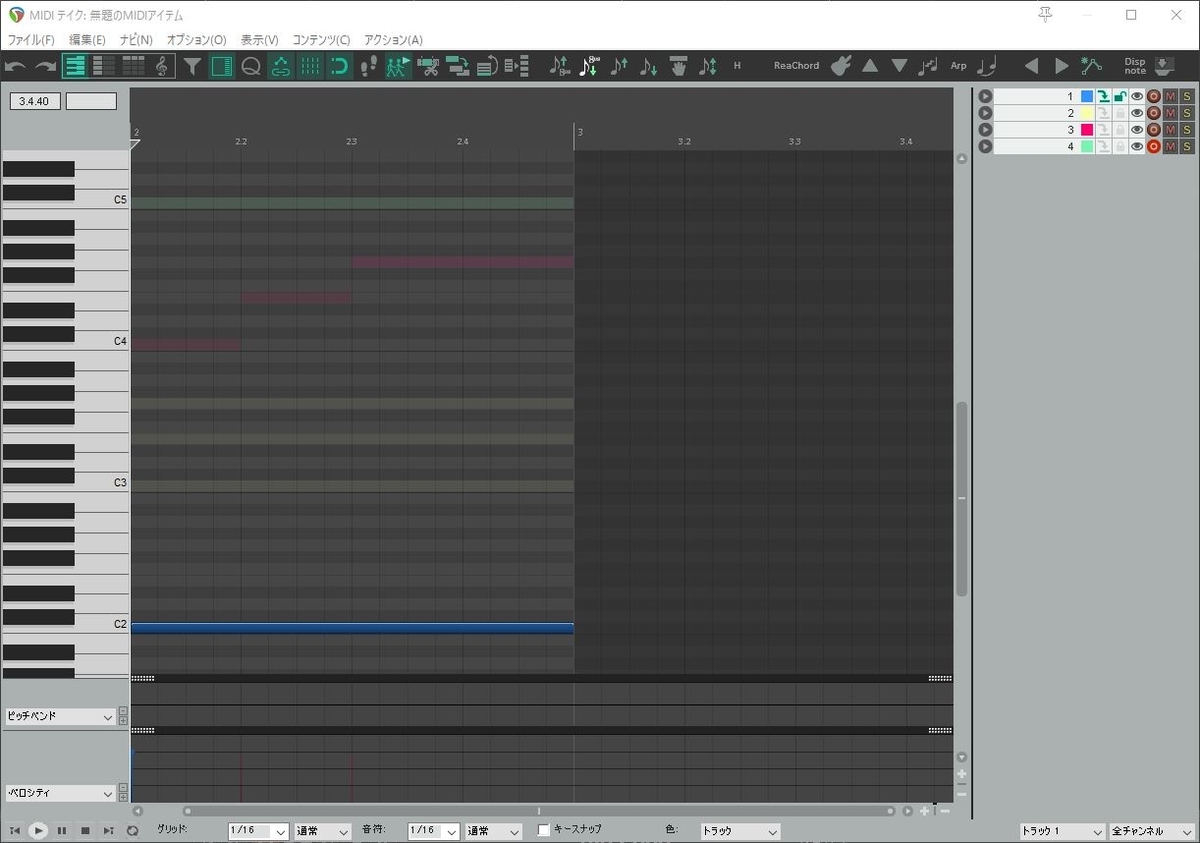1200x843 pixels.
Task: Toggle the repeat loop button in transport
Action: [x=132, y=831]
